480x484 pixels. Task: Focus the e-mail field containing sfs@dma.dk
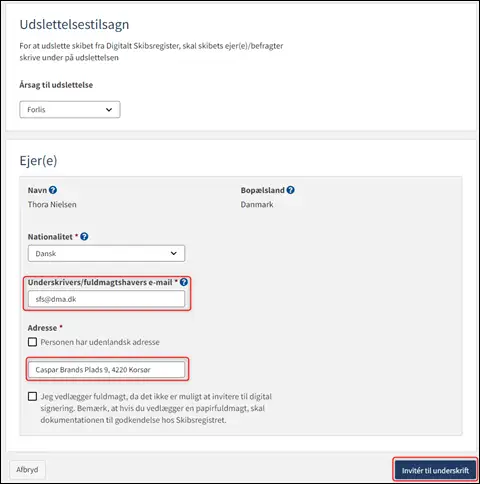click(x=106, y=299)
